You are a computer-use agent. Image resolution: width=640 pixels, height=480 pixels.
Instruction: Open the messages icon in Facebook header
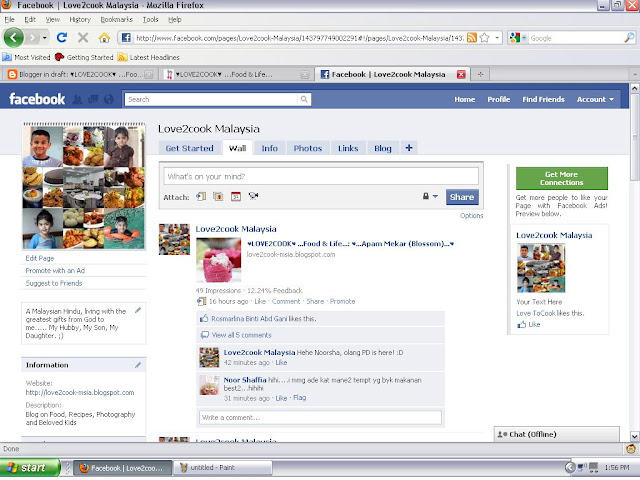pos(93,99)
